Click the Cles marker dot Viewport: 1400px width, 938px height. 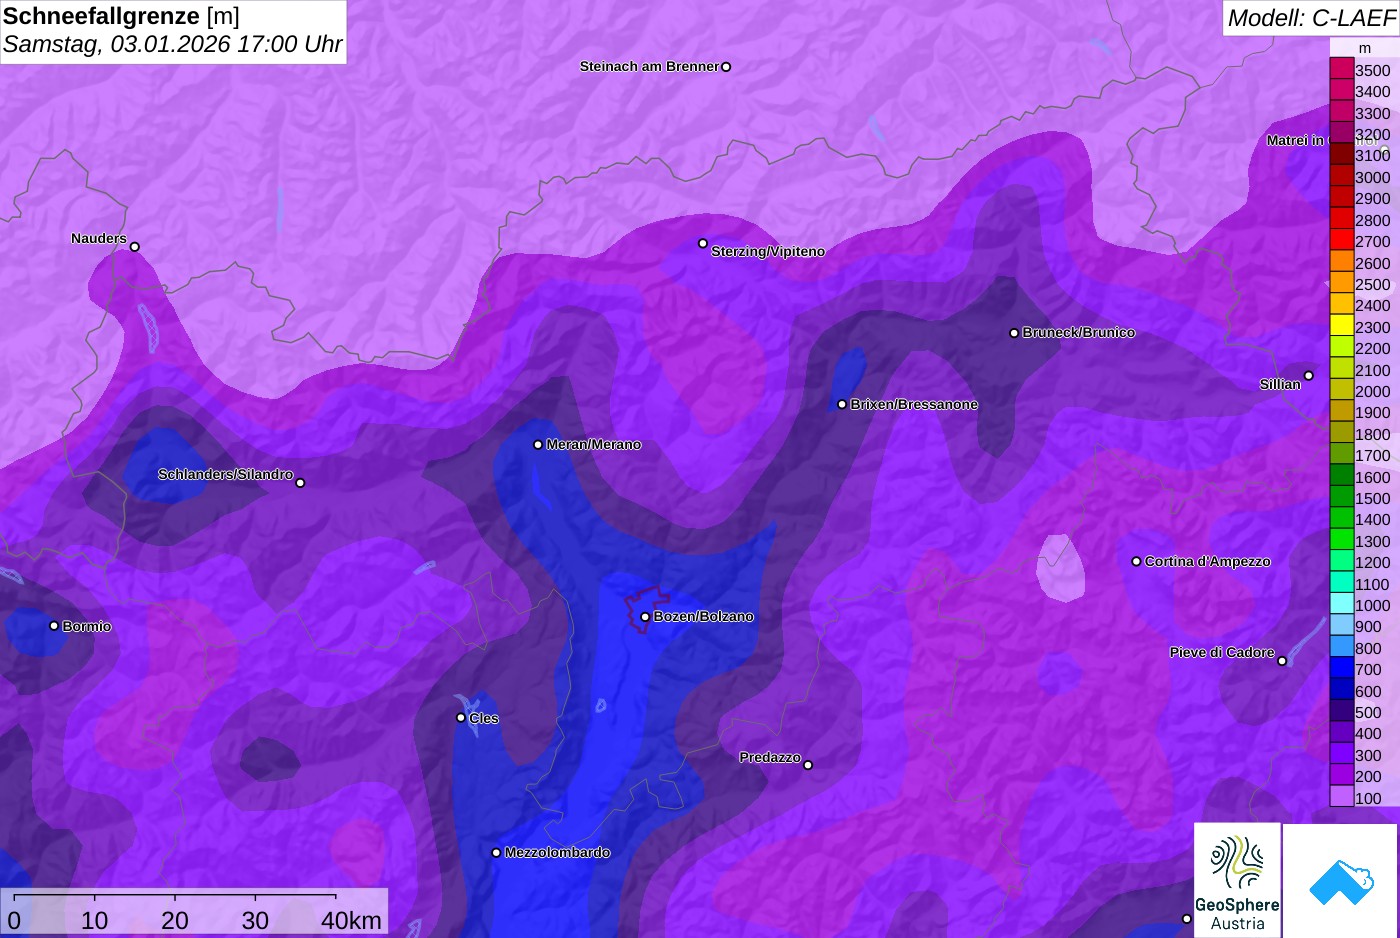pyautogui.click(x=461, y=717)
